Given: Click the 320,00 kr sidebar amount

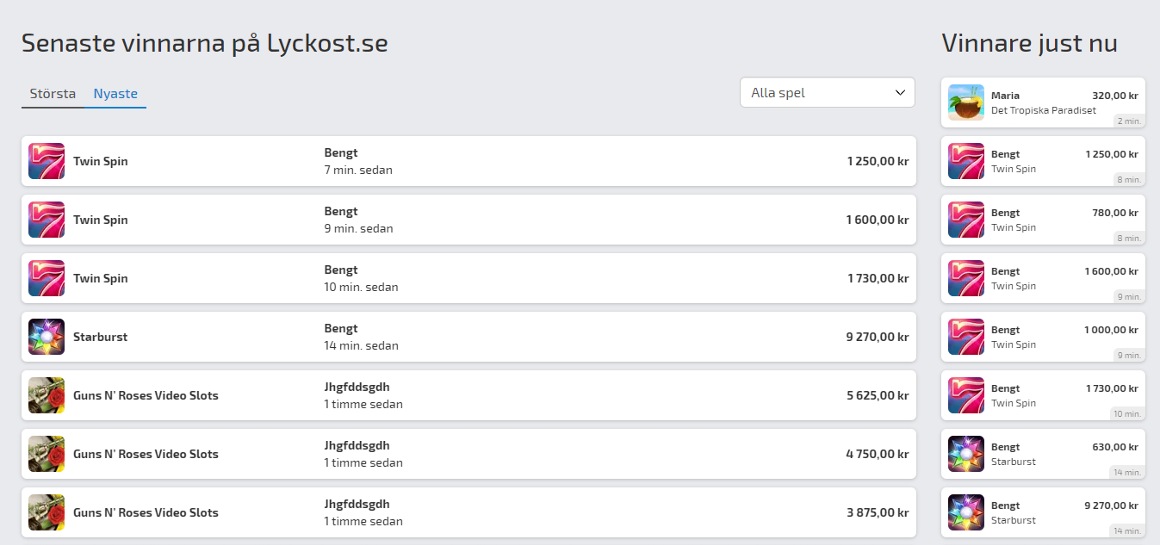Looking at the screenshot, I should point(1115,95).
